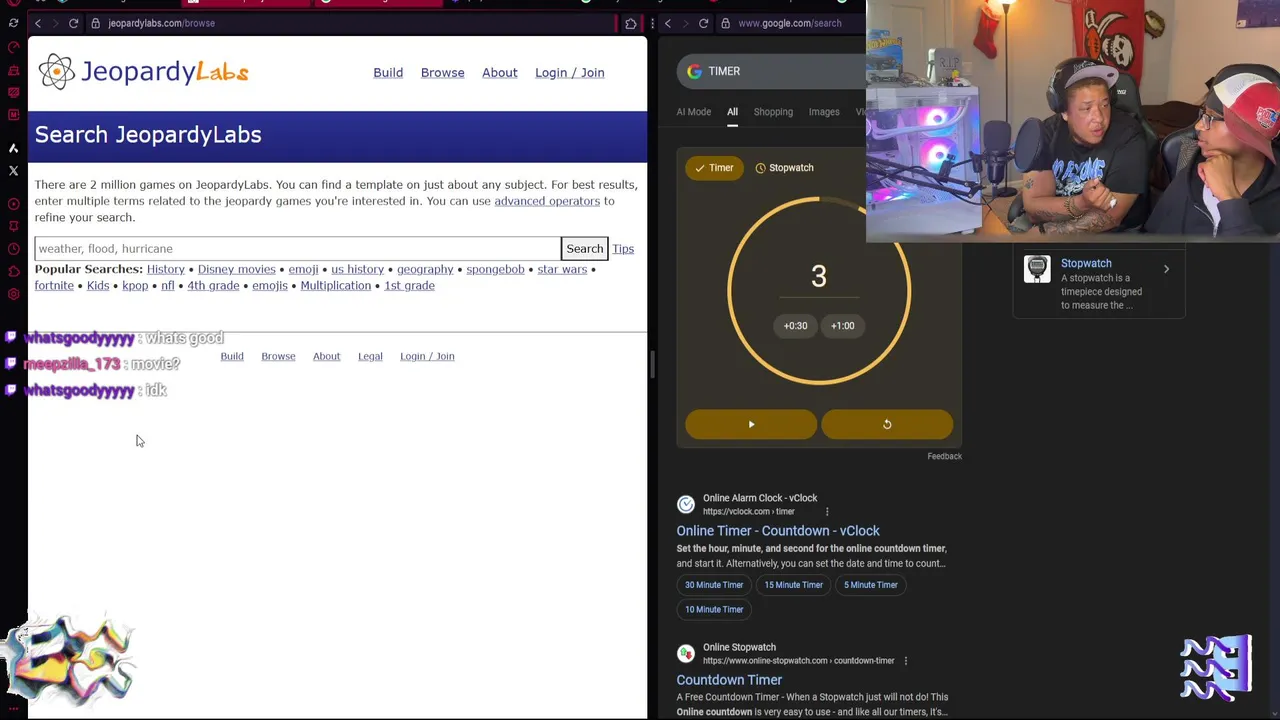Open the Tips link beside Search
This screenshot has width=1280, height=720.
pos(623,249)
